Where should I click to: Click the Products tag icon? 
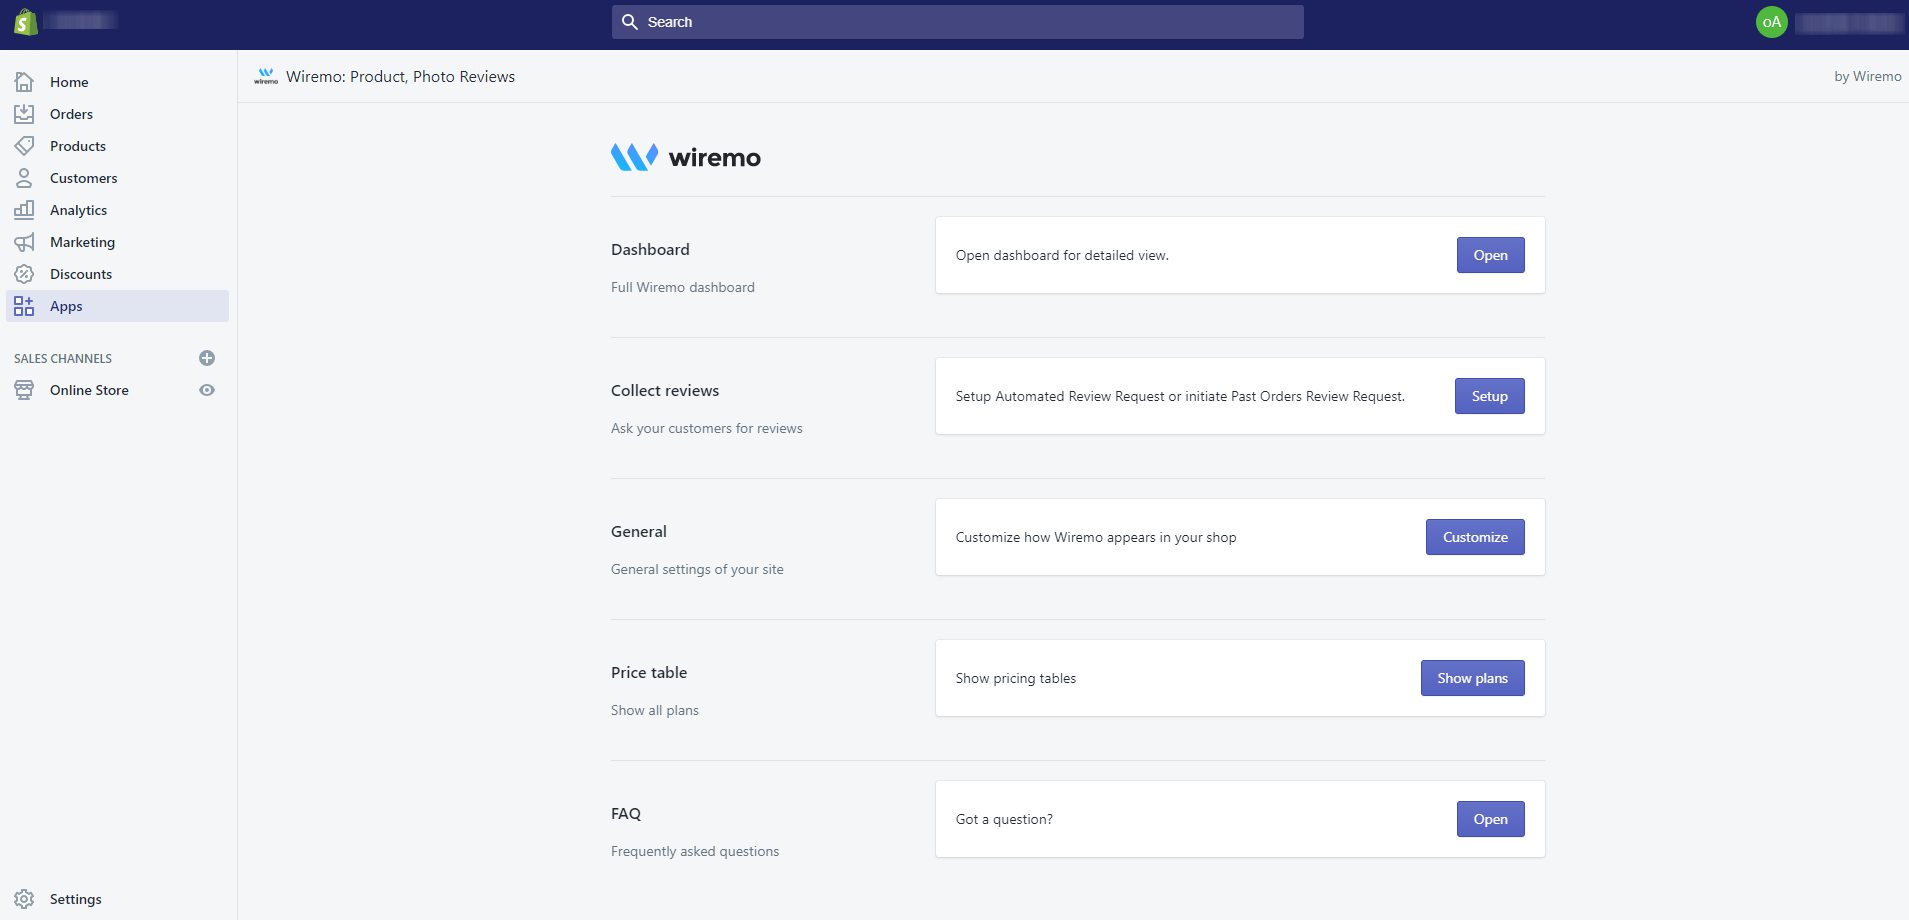coord(24,146)
